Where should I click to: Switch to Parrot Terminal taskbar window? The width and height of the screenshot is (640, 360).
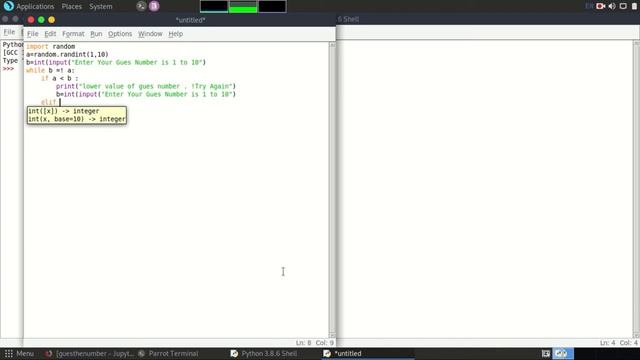tap(169, 353)
